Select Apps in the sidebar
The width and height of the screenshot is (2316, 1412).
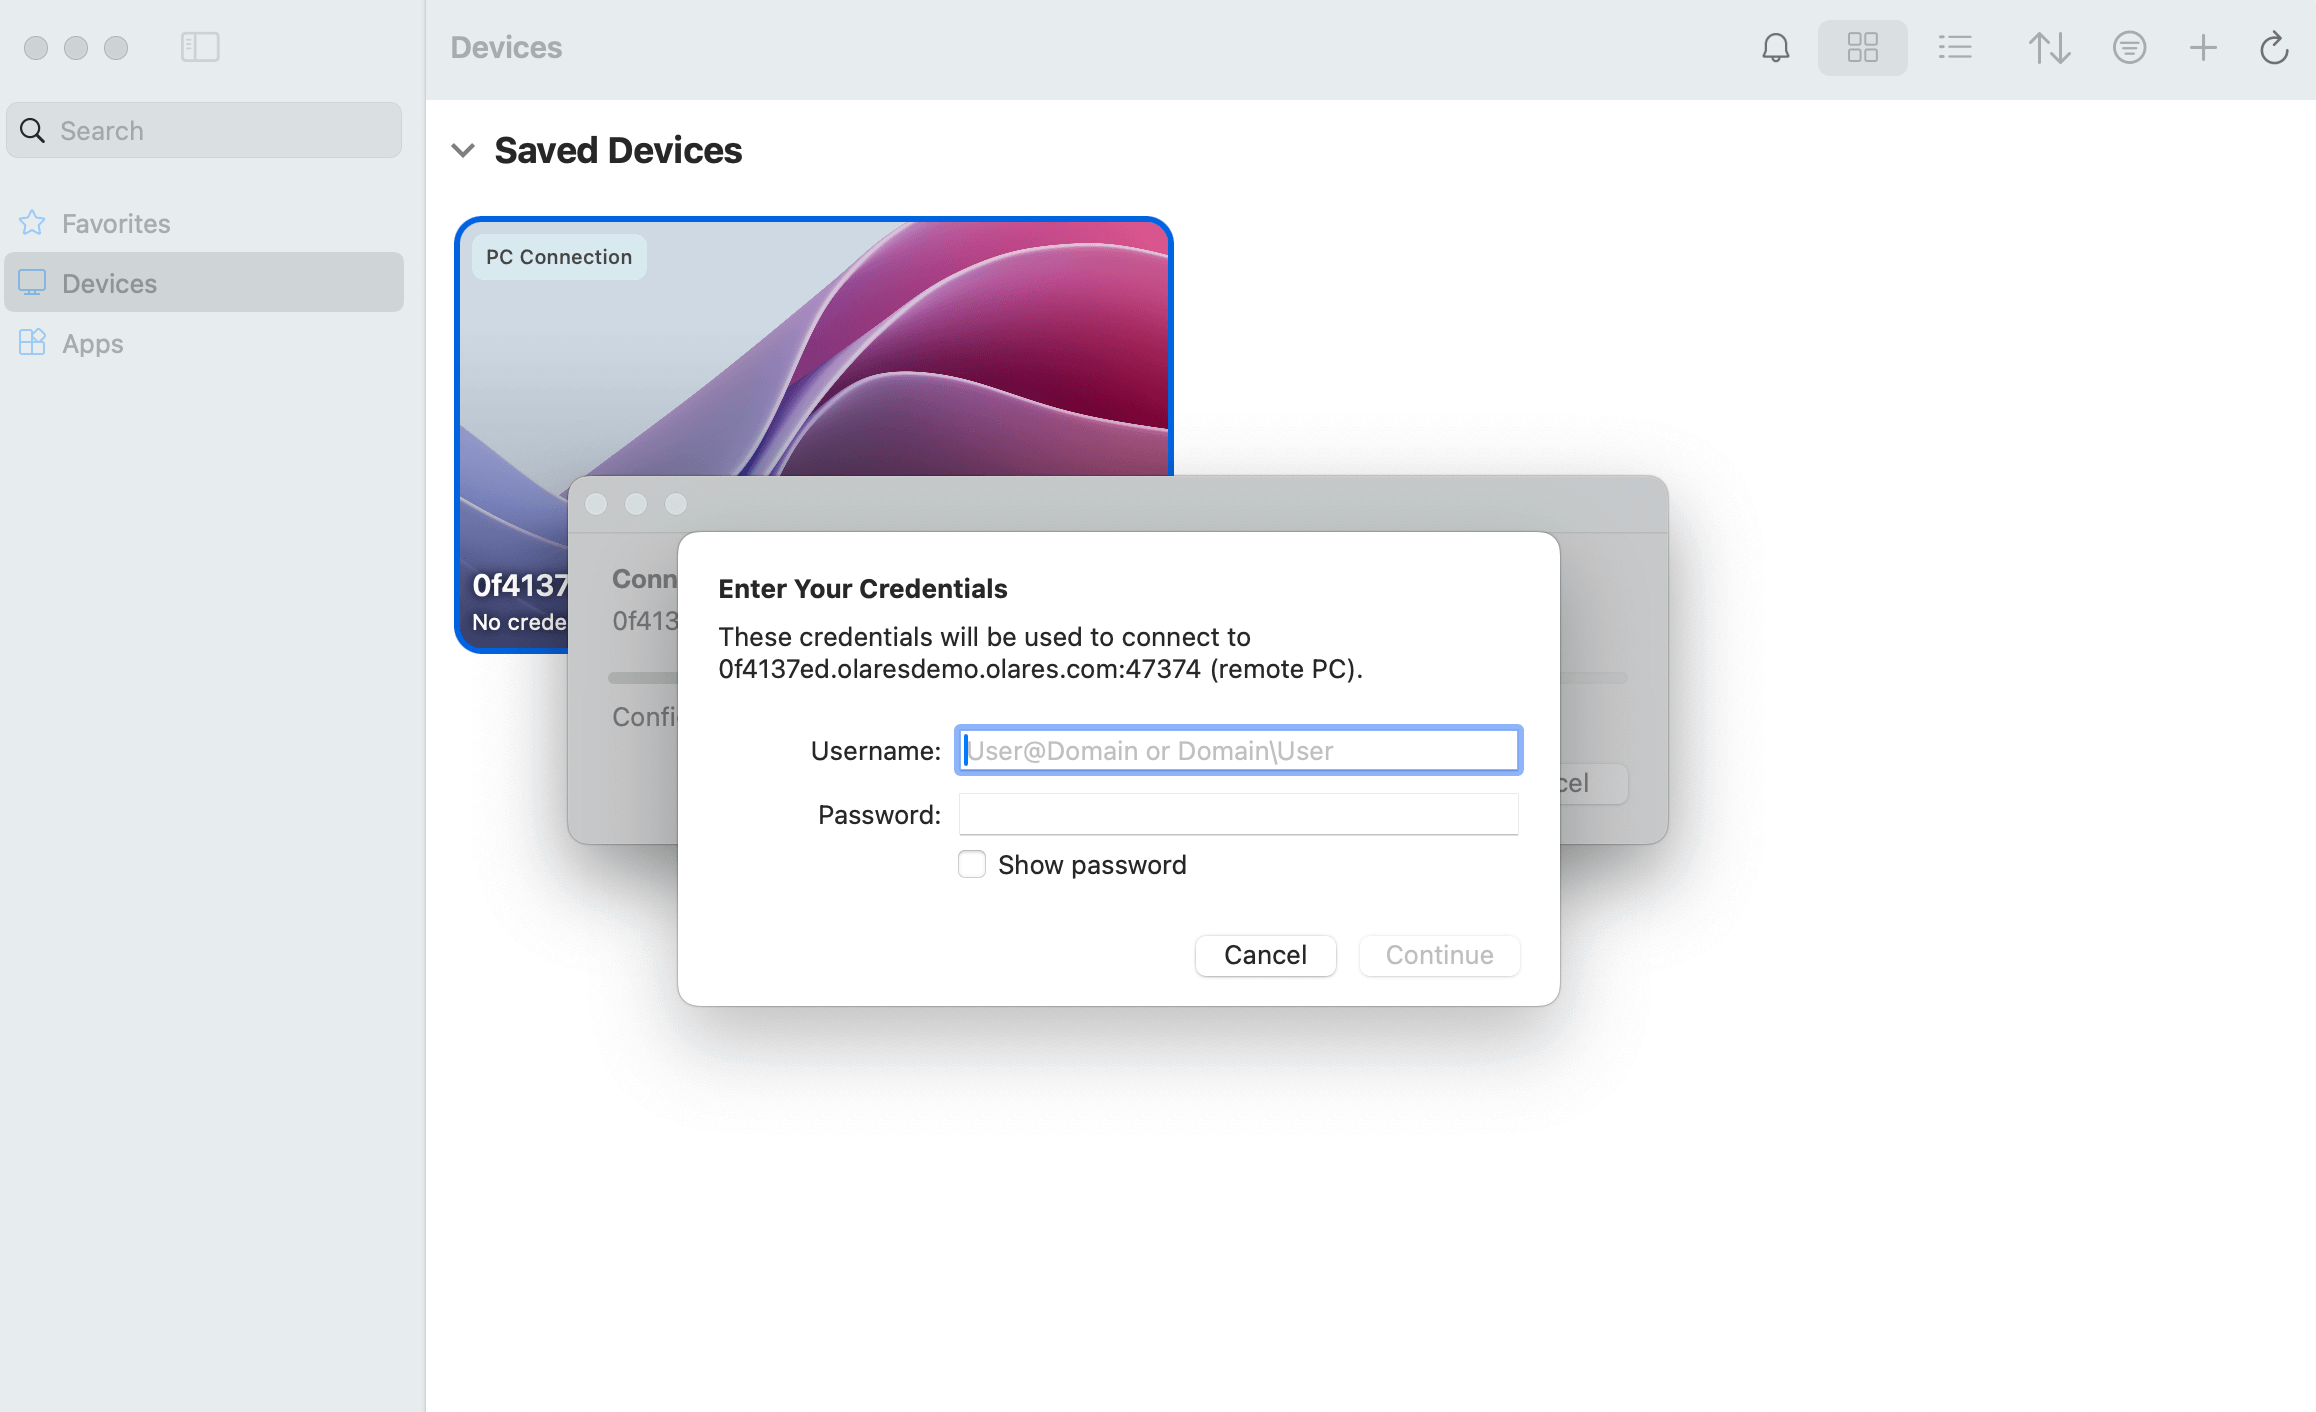click(92, 343)
